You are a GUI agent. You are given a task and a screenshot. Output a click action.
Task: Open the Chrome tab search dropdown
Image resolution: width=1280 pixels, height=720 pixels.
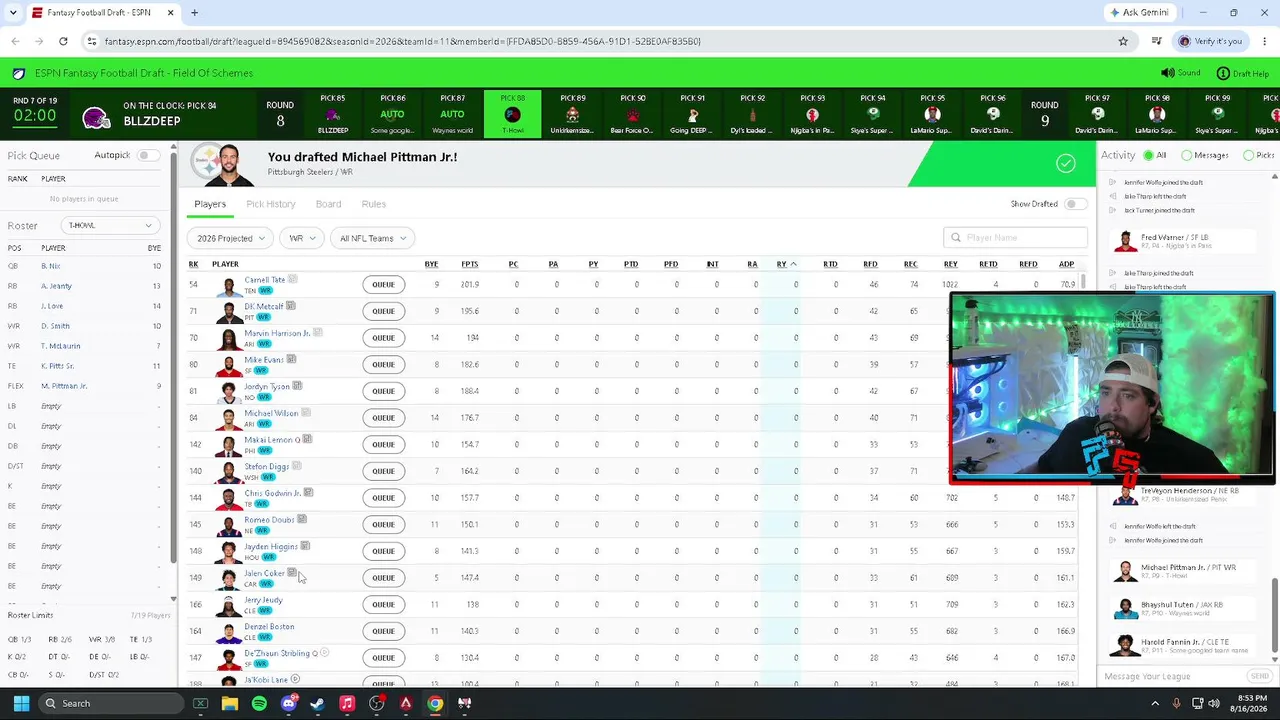pyautogui.click(x=13, y=13)
